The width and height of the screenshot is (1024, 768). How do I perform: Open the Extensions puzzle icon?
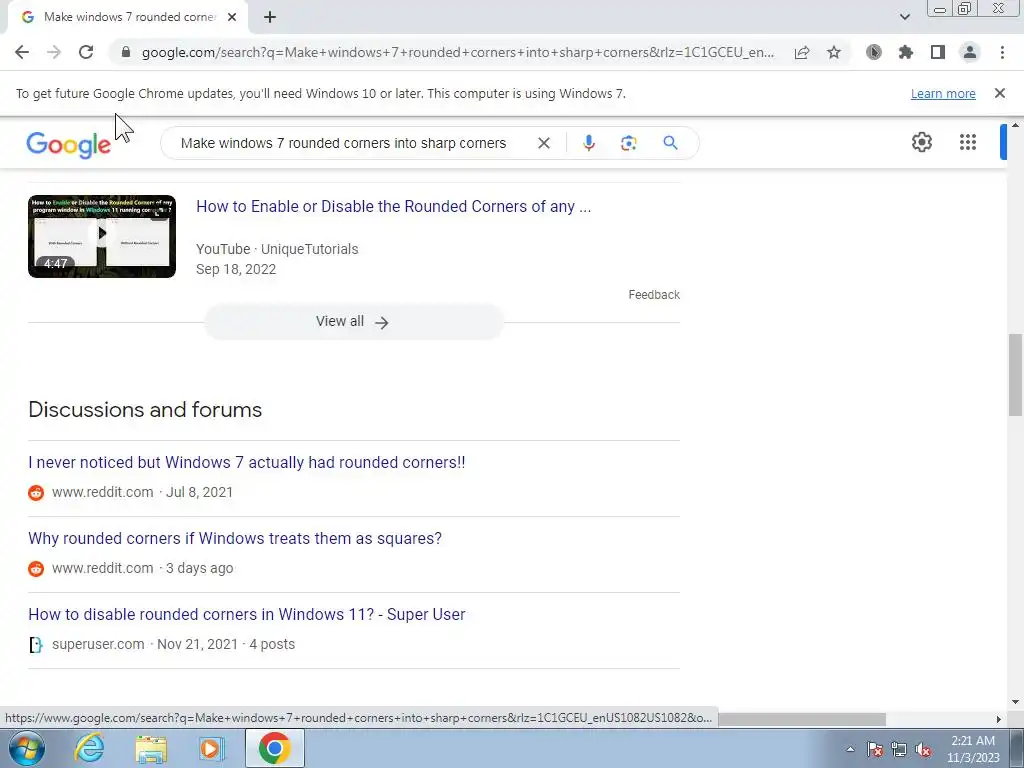coord(906,52)
